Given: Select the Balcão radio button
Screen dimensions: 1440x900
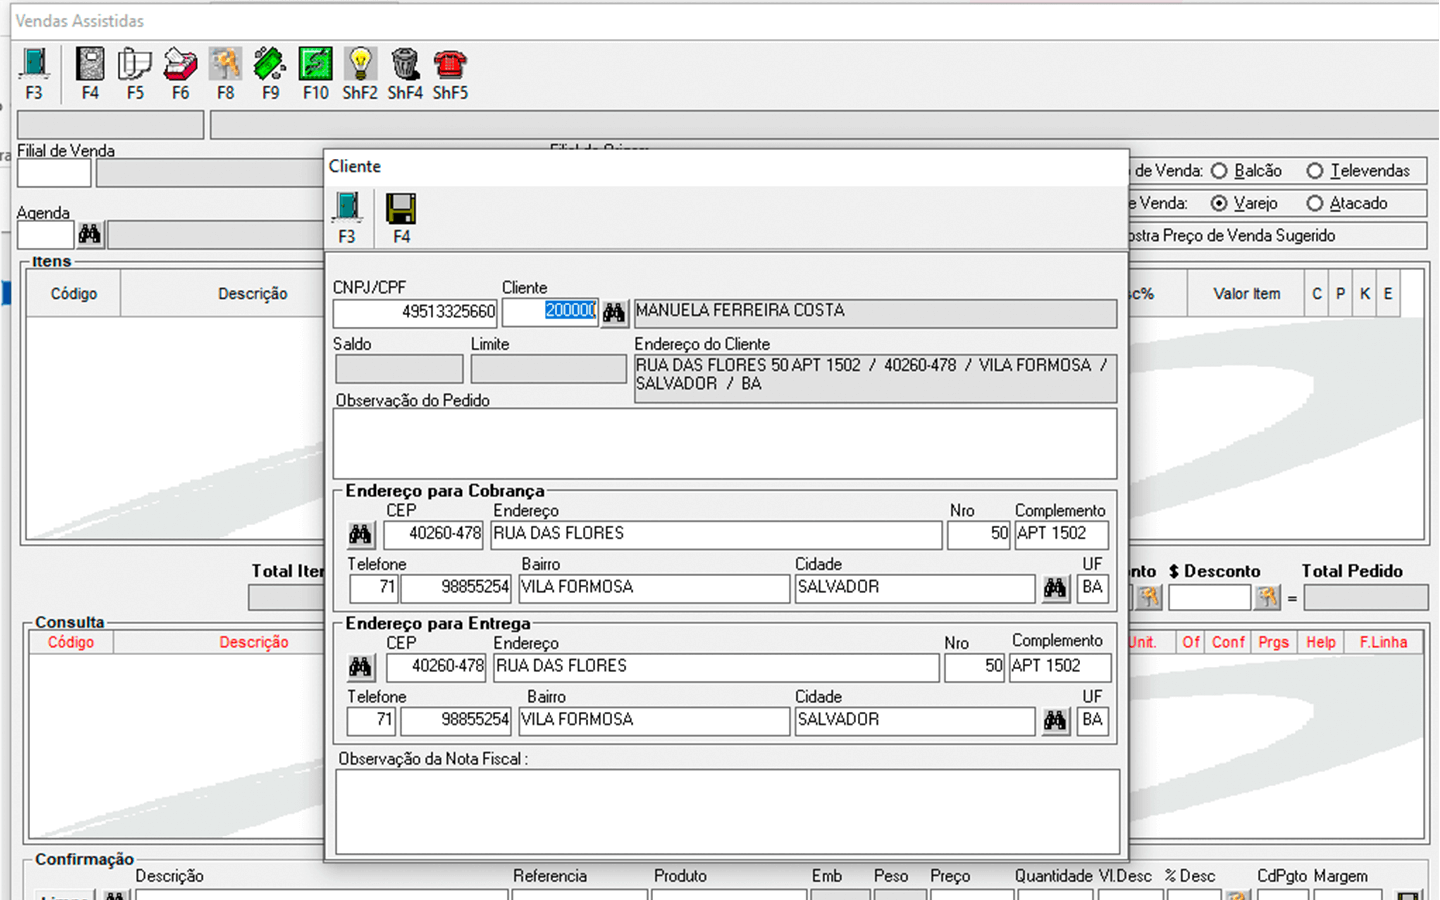Looking at the screenshot, I should tap(1219, 171).
